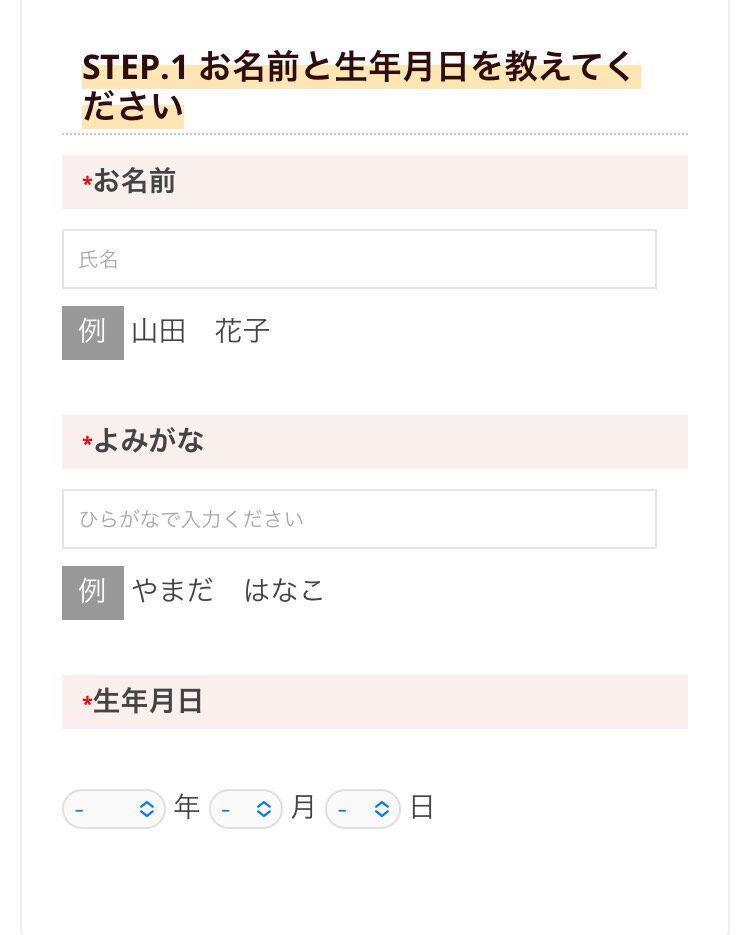Click the red asterisk before お名前
The height and width of the screenshot is (935, 750).
coord(87,183)
